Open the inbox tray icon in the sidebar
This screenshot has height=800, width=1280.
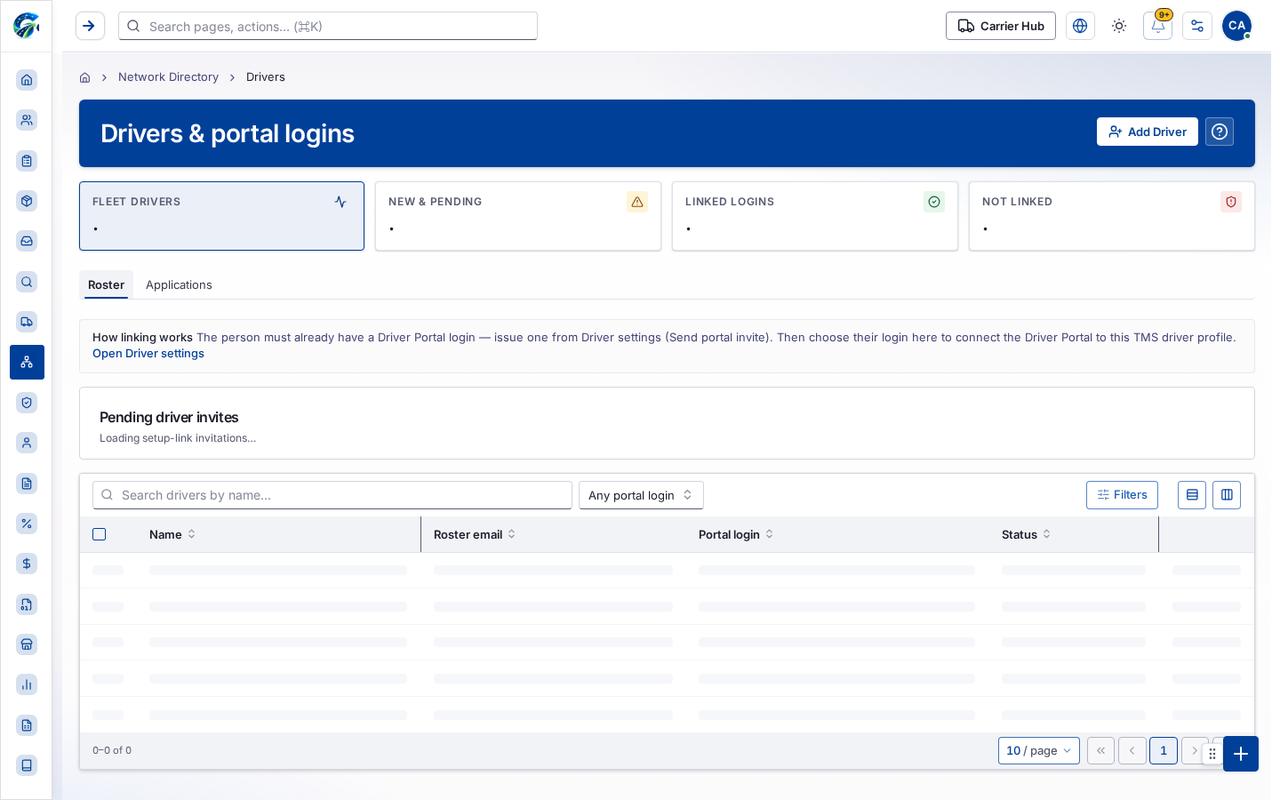point(27,241)
